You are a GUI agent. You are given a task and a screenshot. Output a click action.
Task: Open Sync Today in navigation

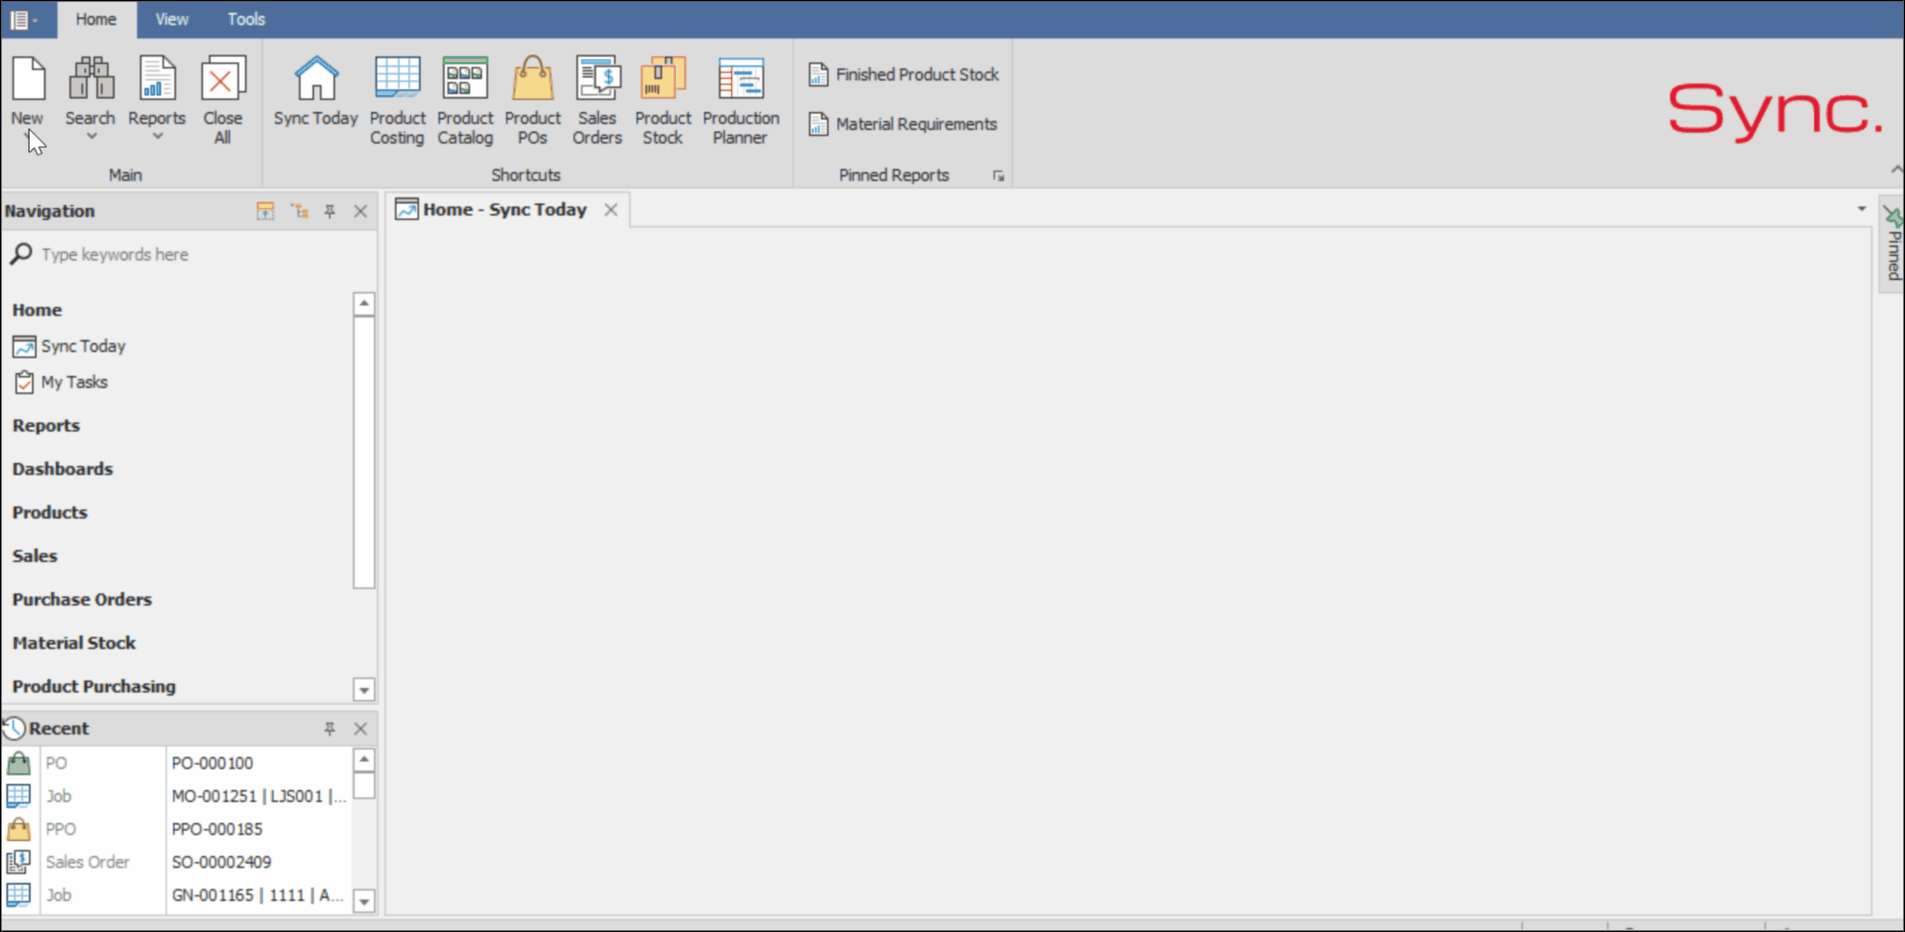coord(83,346)
